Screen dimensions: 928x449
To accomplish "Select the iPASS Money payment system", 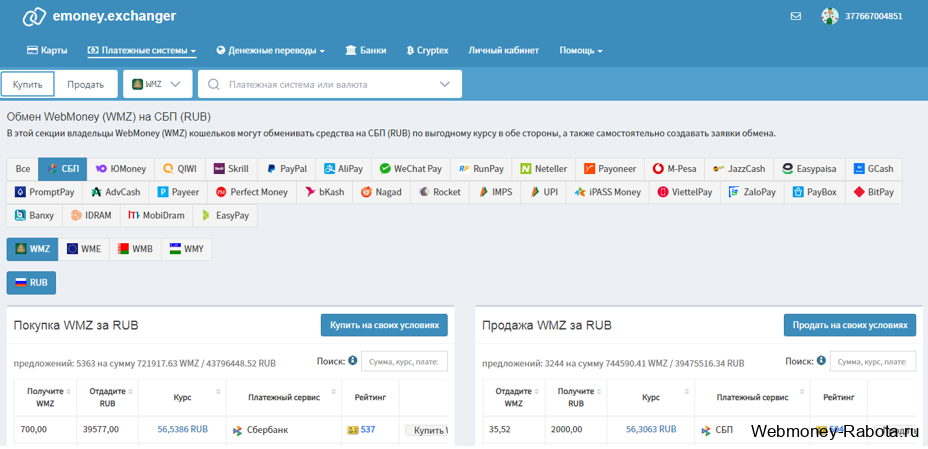I will 607,192.
